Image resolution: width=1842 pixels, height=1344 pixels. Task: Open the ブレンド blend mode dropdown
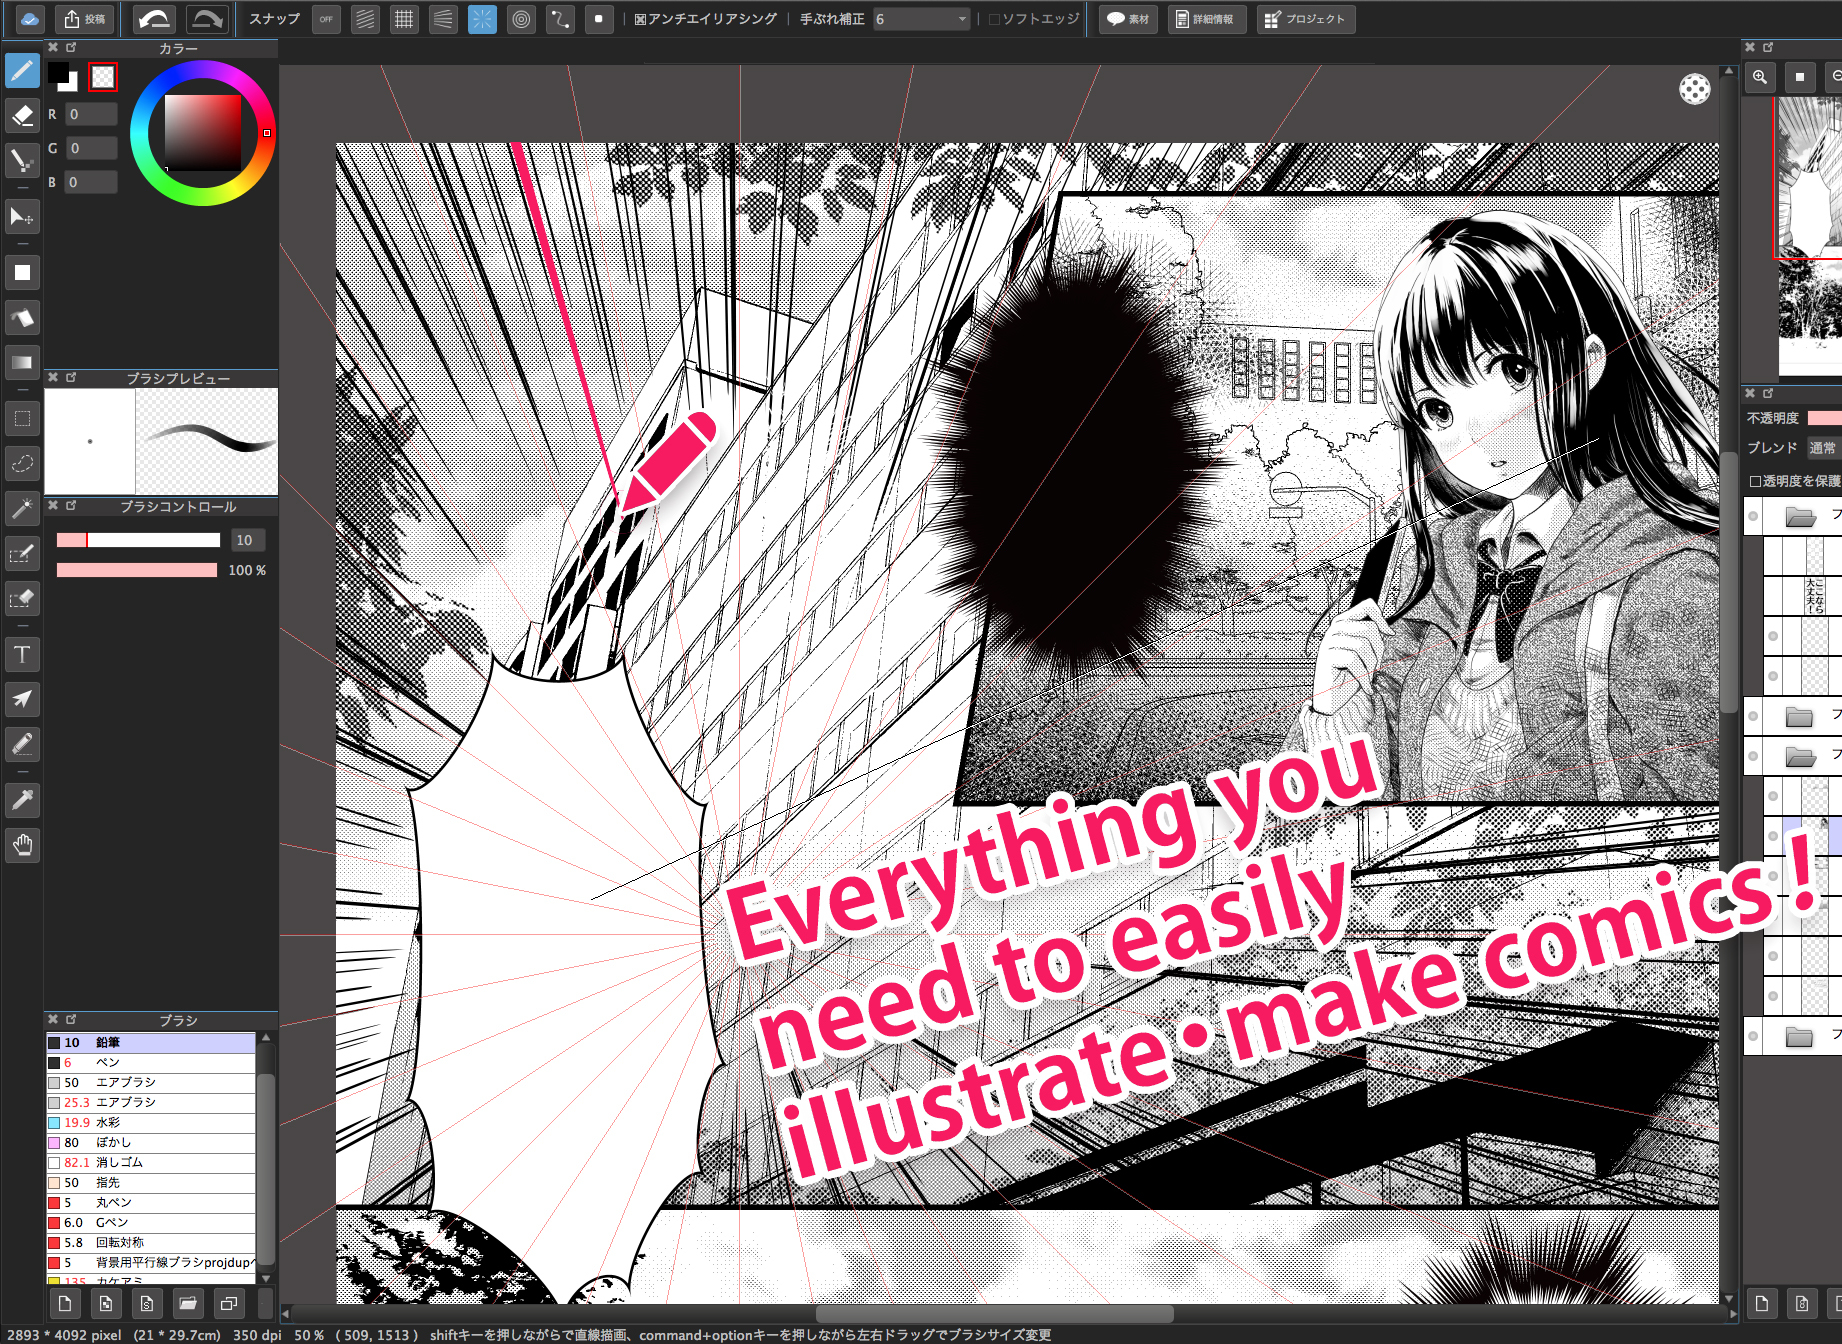[x=1822, y=448]
